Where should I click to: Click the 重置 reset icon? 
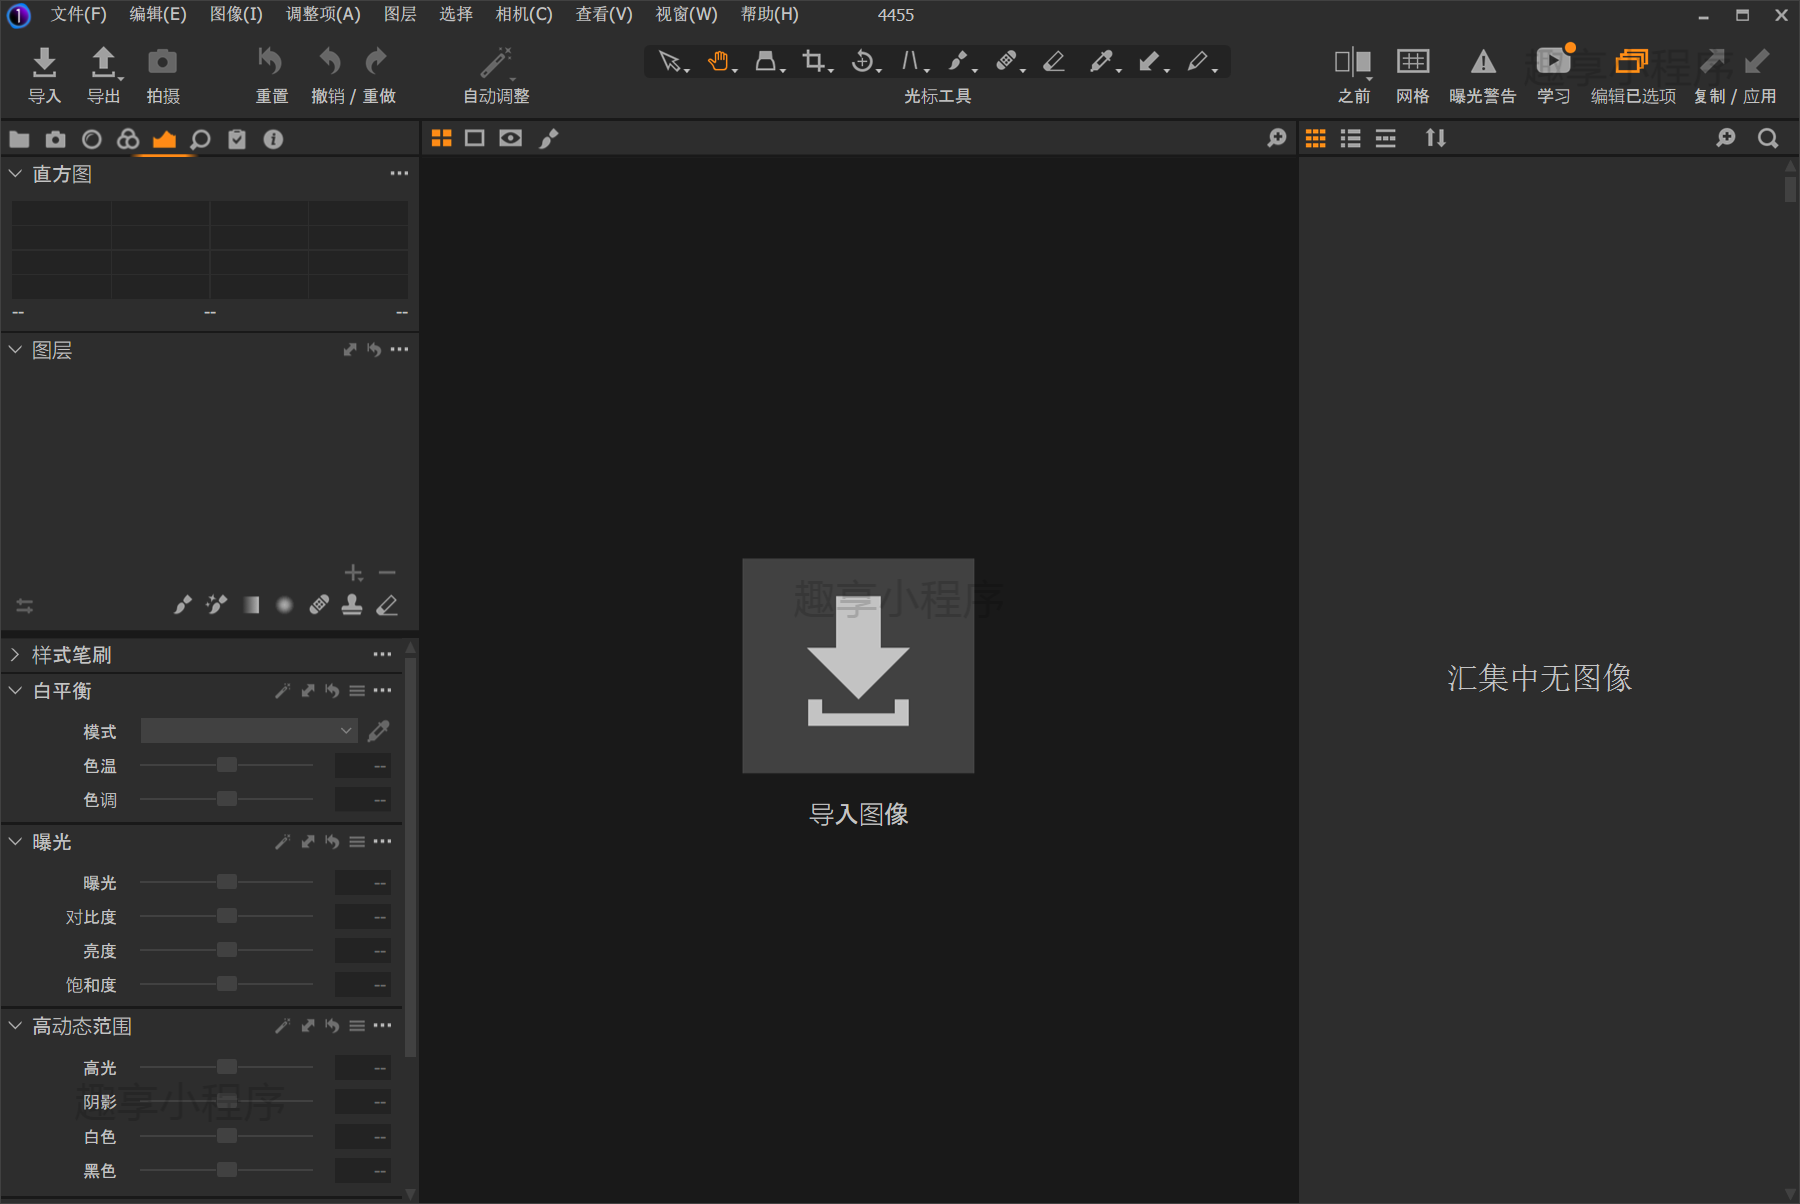coord(270,62)
